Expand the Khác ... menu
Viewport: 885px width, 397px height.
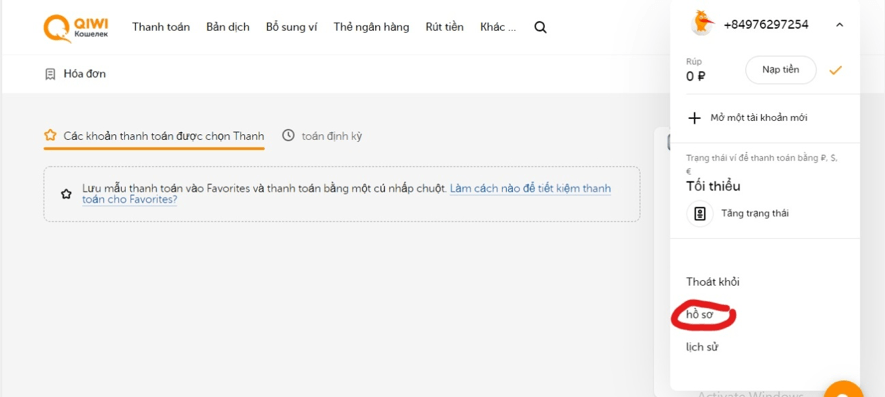coord(498,27)
